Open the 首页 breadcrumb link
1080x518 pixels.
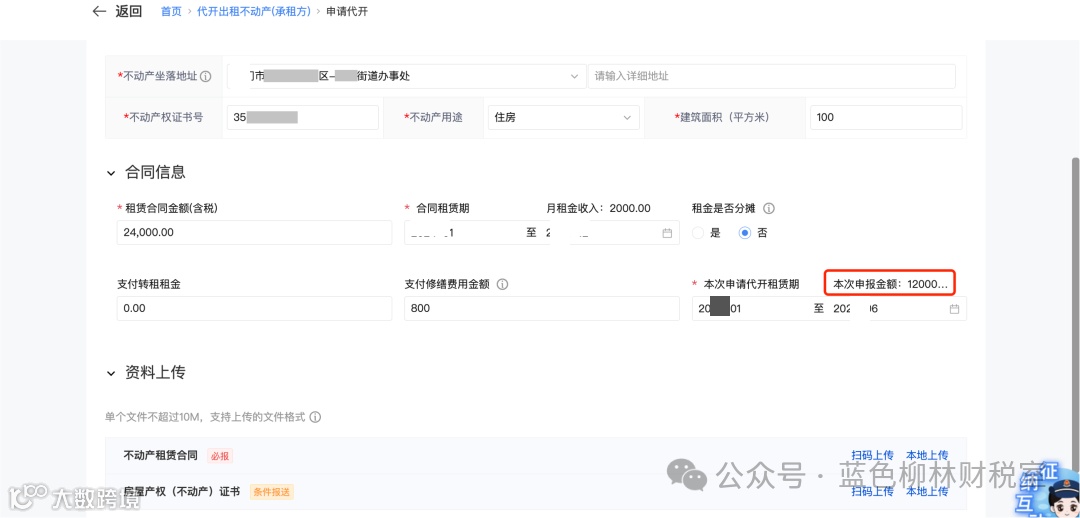click(171, 12)
